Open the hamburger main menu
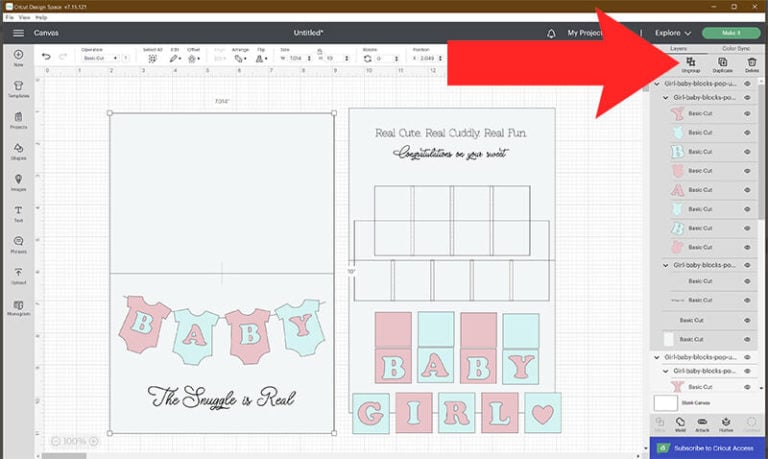 (x=18, y=33)
